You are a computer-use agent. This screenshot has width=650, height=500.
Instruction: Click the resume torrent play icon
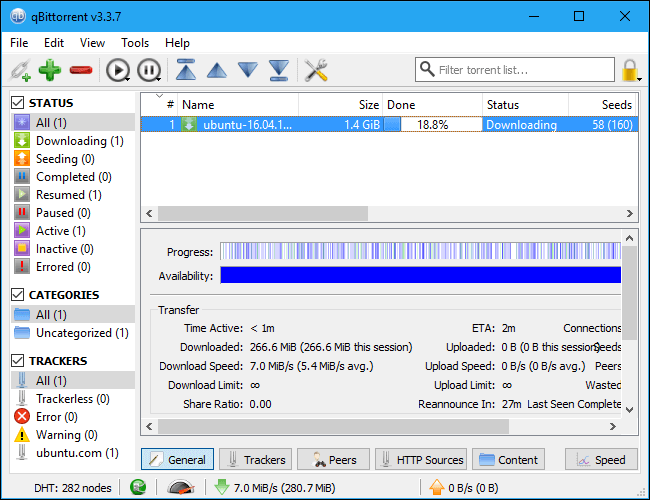(x=117, y=70)
